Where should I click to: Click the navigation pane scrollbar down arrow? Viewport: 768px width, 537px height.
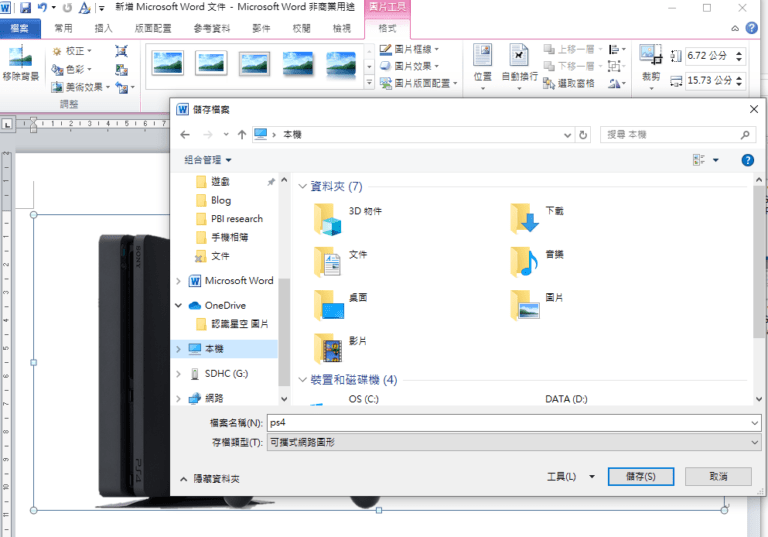pyautogui.click(x=284, y=399)
